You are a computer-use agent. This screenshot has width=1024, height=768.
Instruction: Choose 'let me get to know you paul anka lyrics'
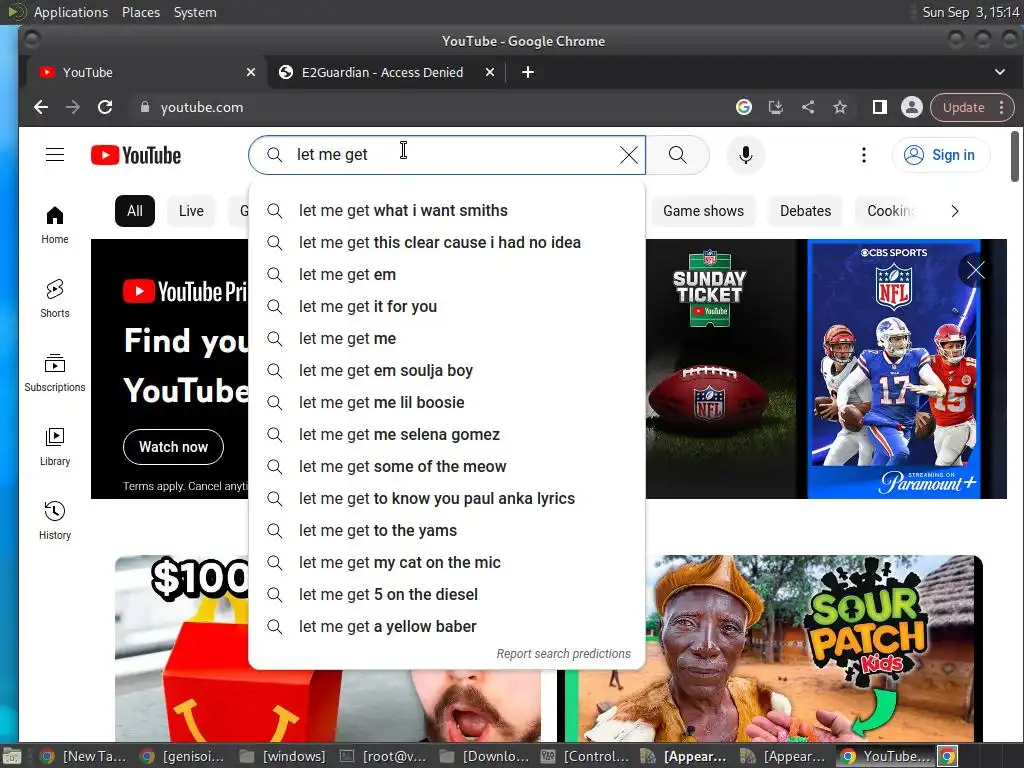(447, 498)
